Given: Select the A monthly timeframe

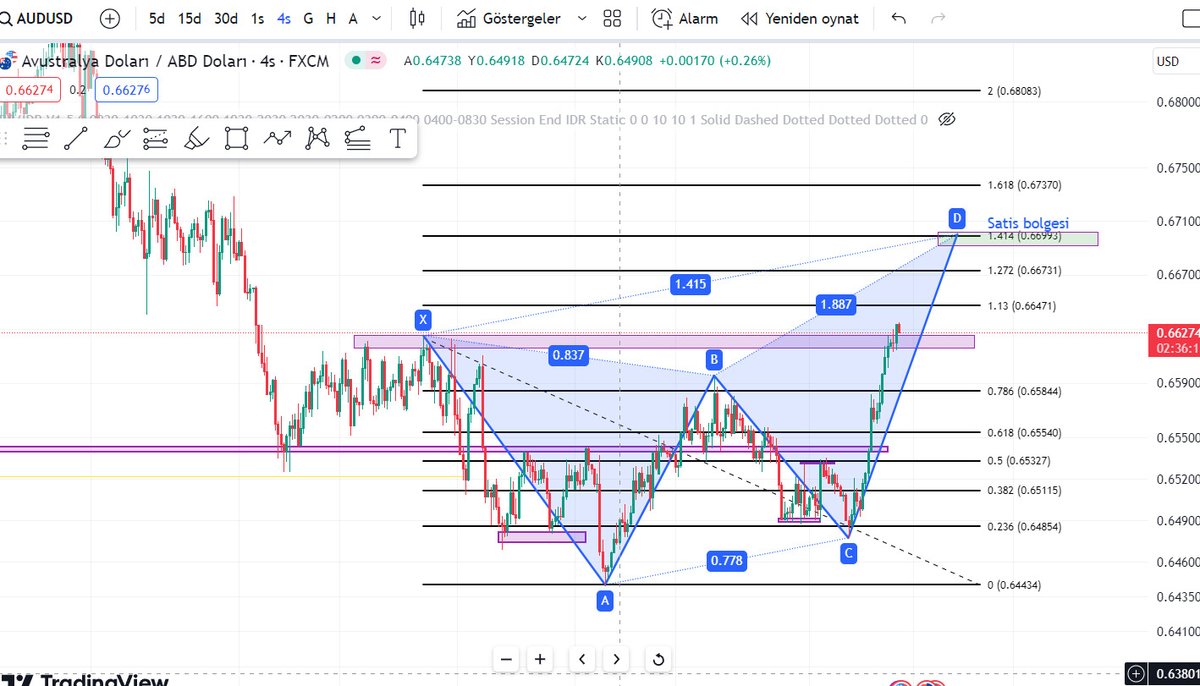Looking at the screenshot, I should [353, 18].
